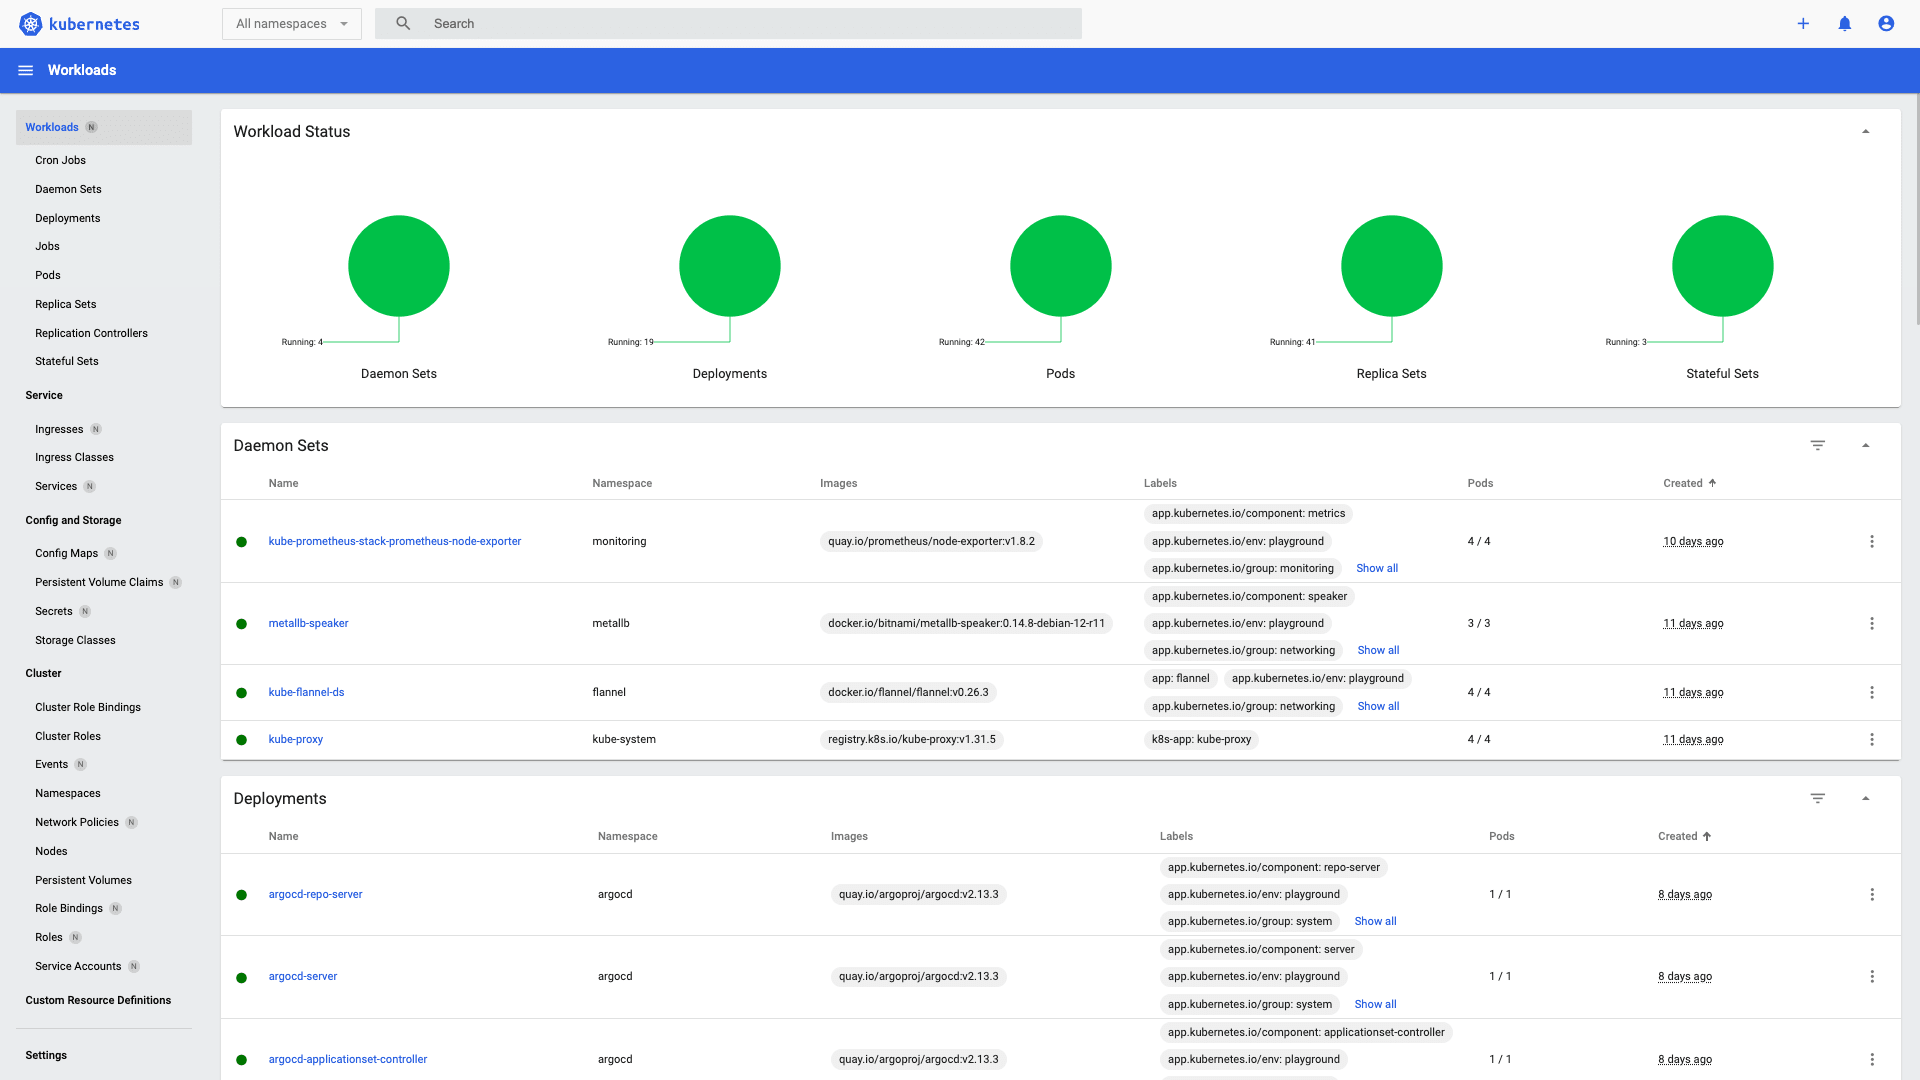
Task: Select Stateful Sets in the sidebar
Action: pos(67,361)
